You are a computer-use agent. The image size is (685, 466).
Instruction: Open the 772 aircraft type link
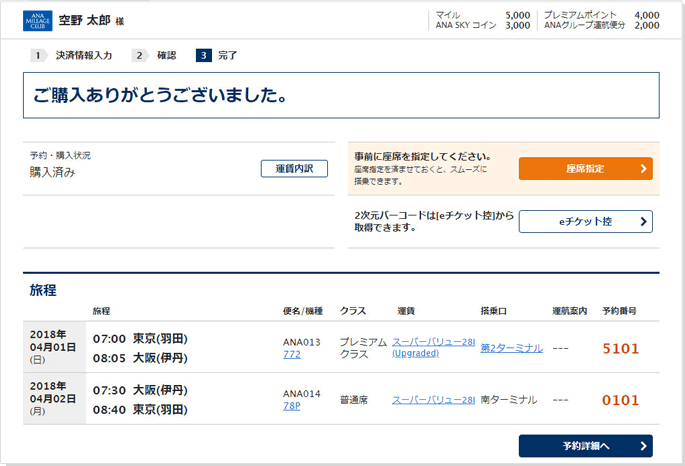[x=291, y=354]
